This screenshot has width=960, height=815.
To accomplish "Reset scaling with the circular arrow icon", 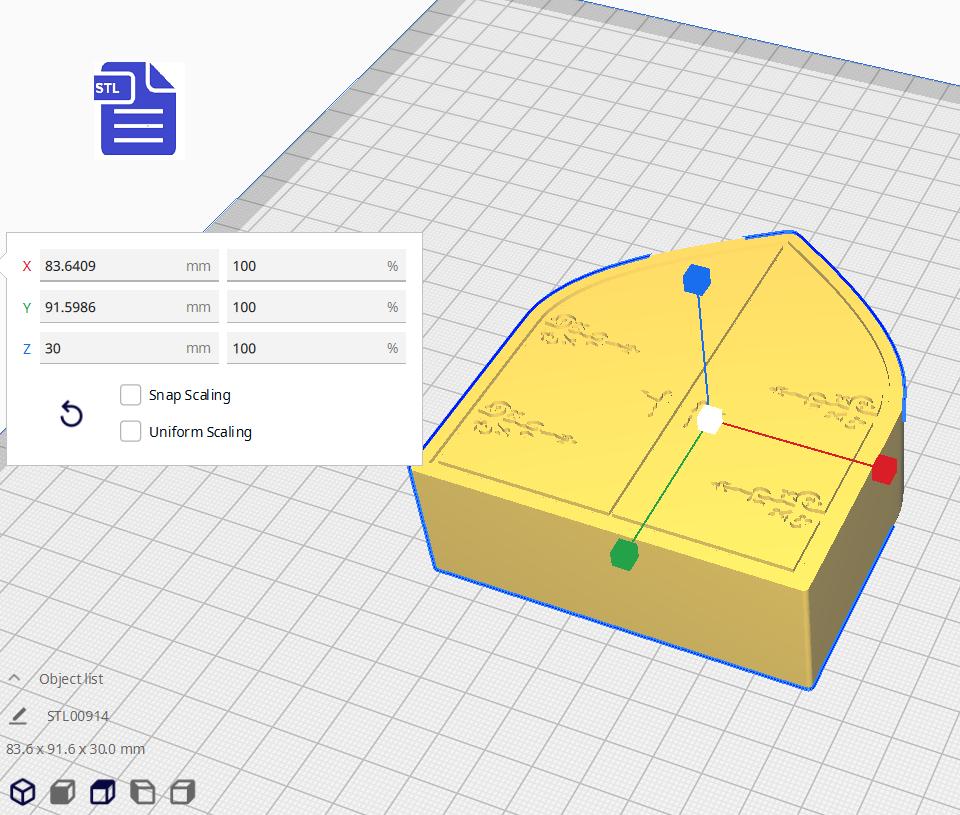I will point(71,414).
